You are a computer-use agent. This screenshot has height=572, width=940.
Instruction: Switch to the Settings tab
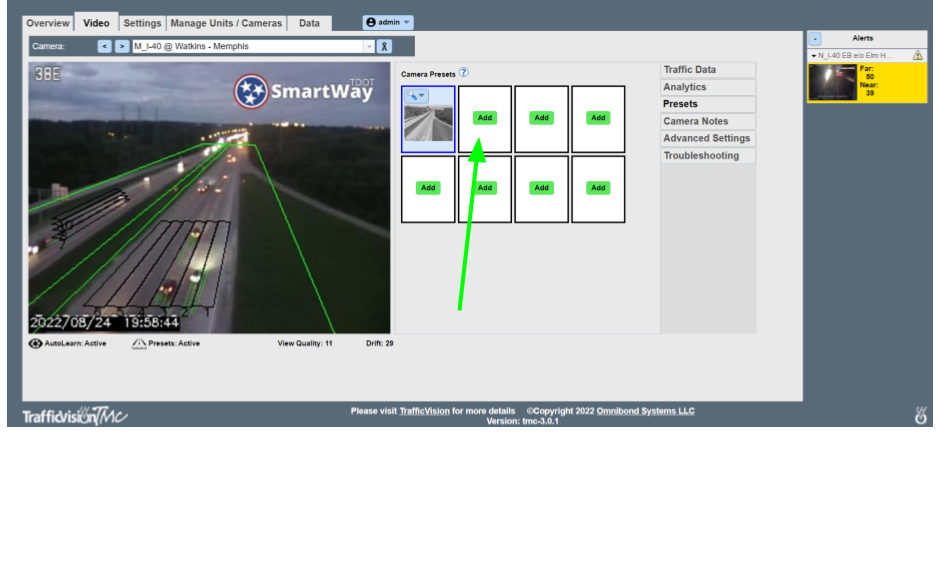(x=142, y=23)
